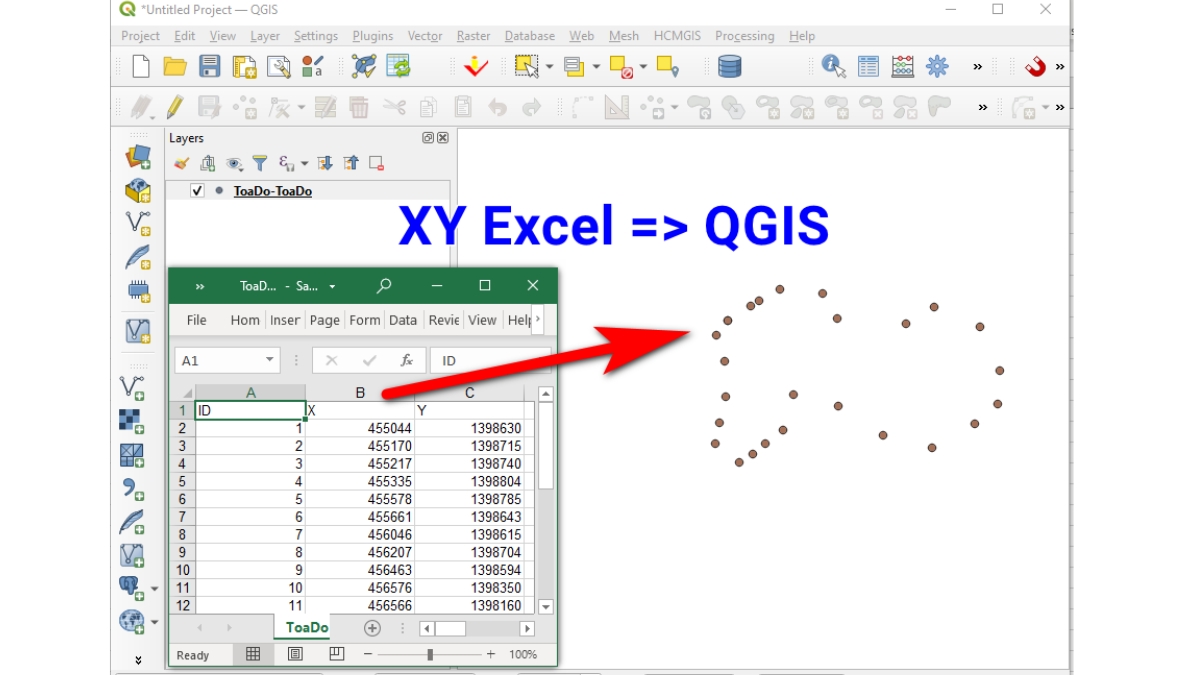Open the Processing Toolbox gear icon
1200x675 pixels.
tap(937, 67)
